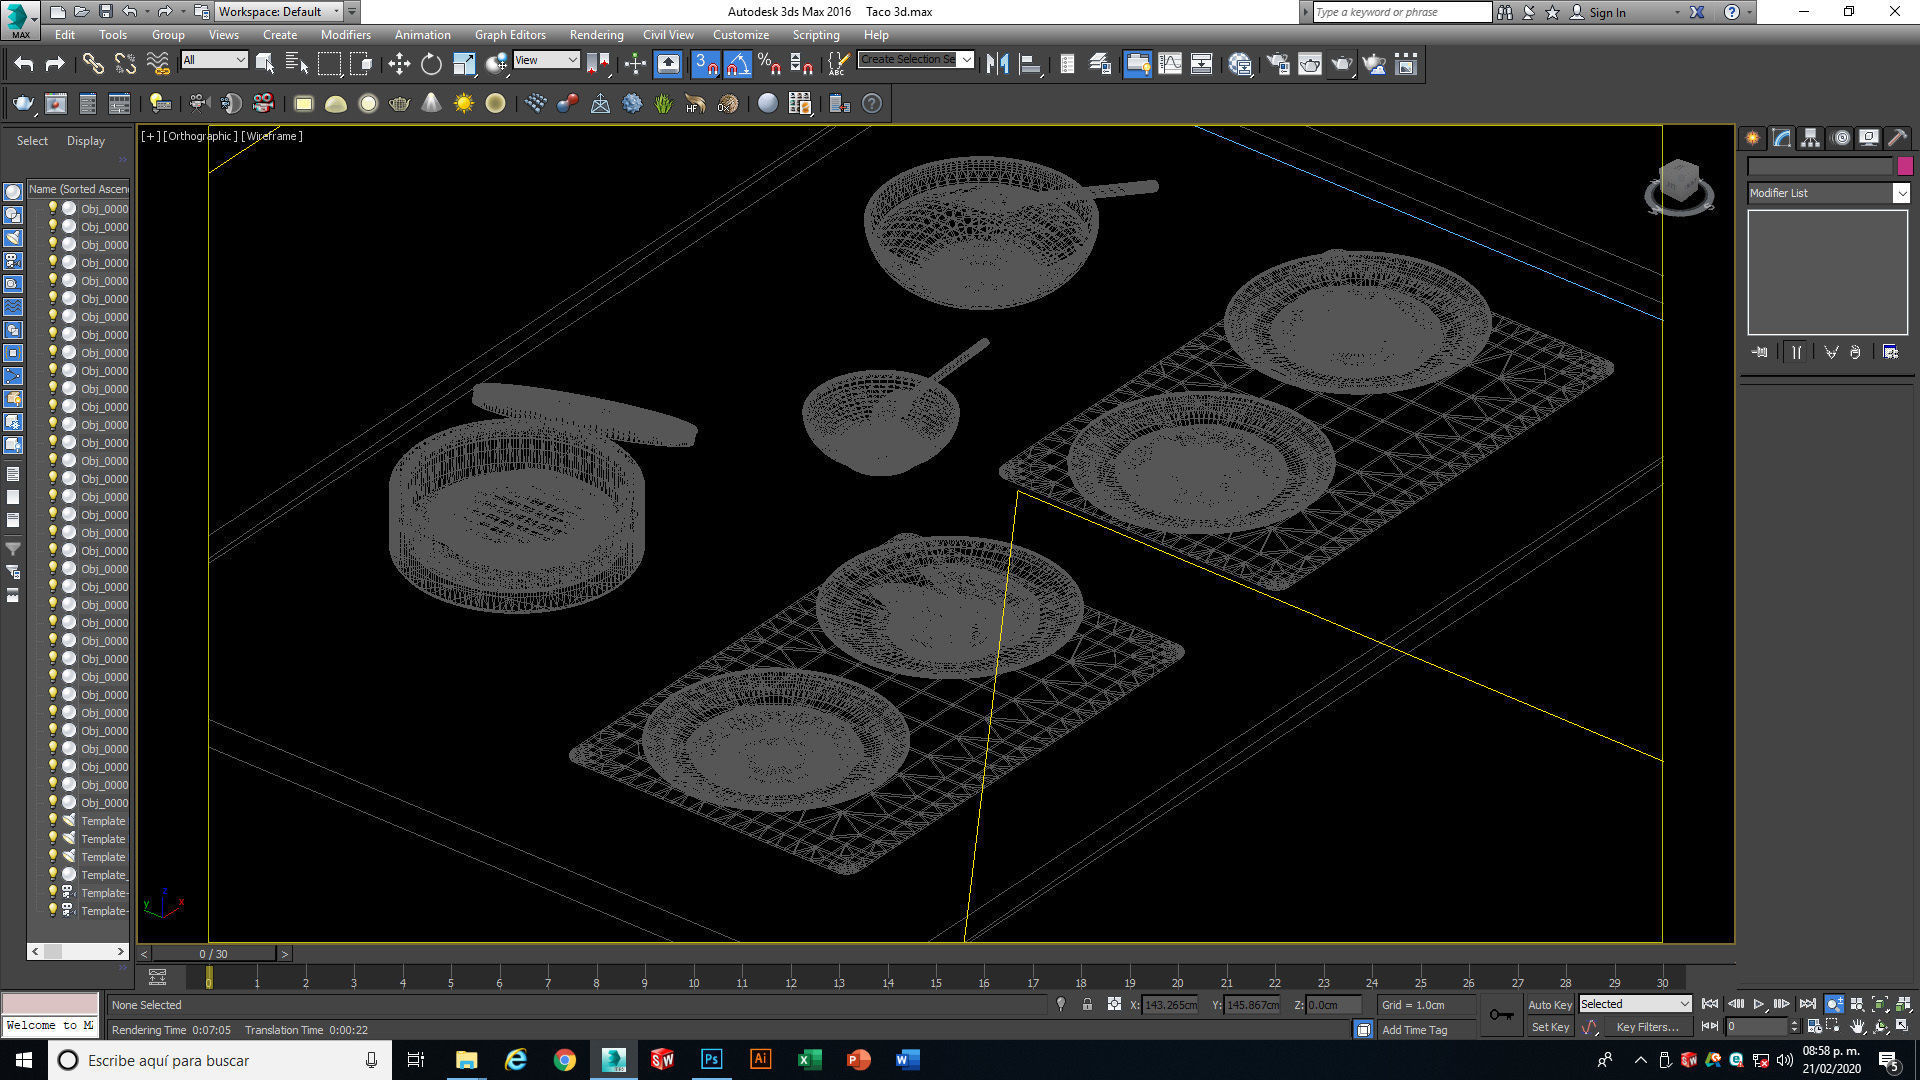Toggle the 3D Snaps button

click(x=706, y=65)
